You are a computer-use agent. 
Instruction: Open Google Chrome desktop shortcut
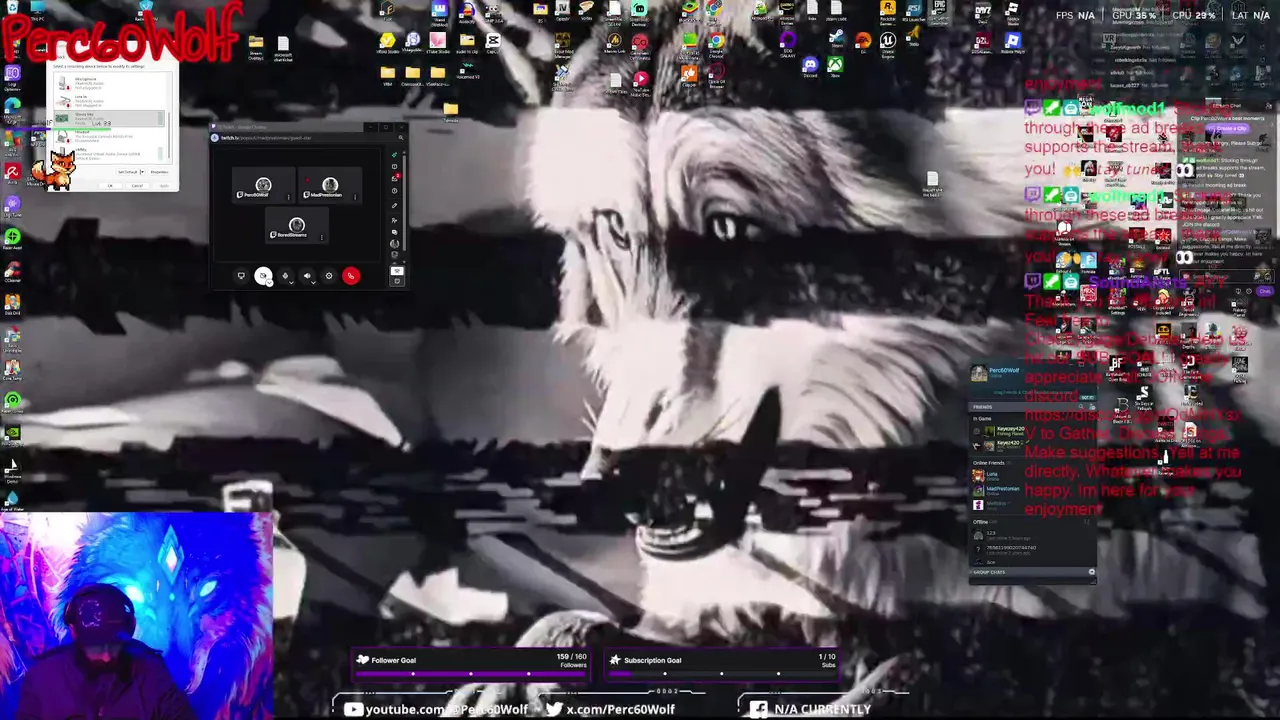click(x=716, y=43)
